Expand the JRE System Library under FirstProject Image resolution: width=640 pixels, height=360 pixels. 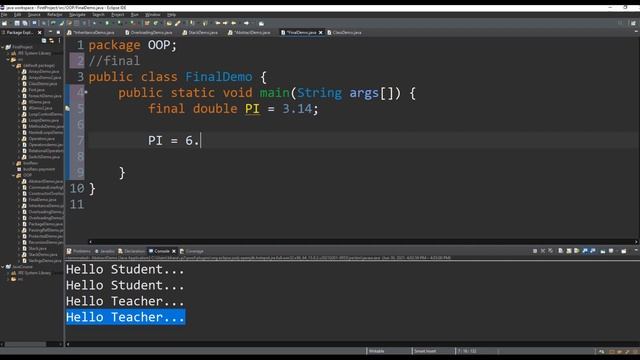pyautogui.click(x=8, y=53)
